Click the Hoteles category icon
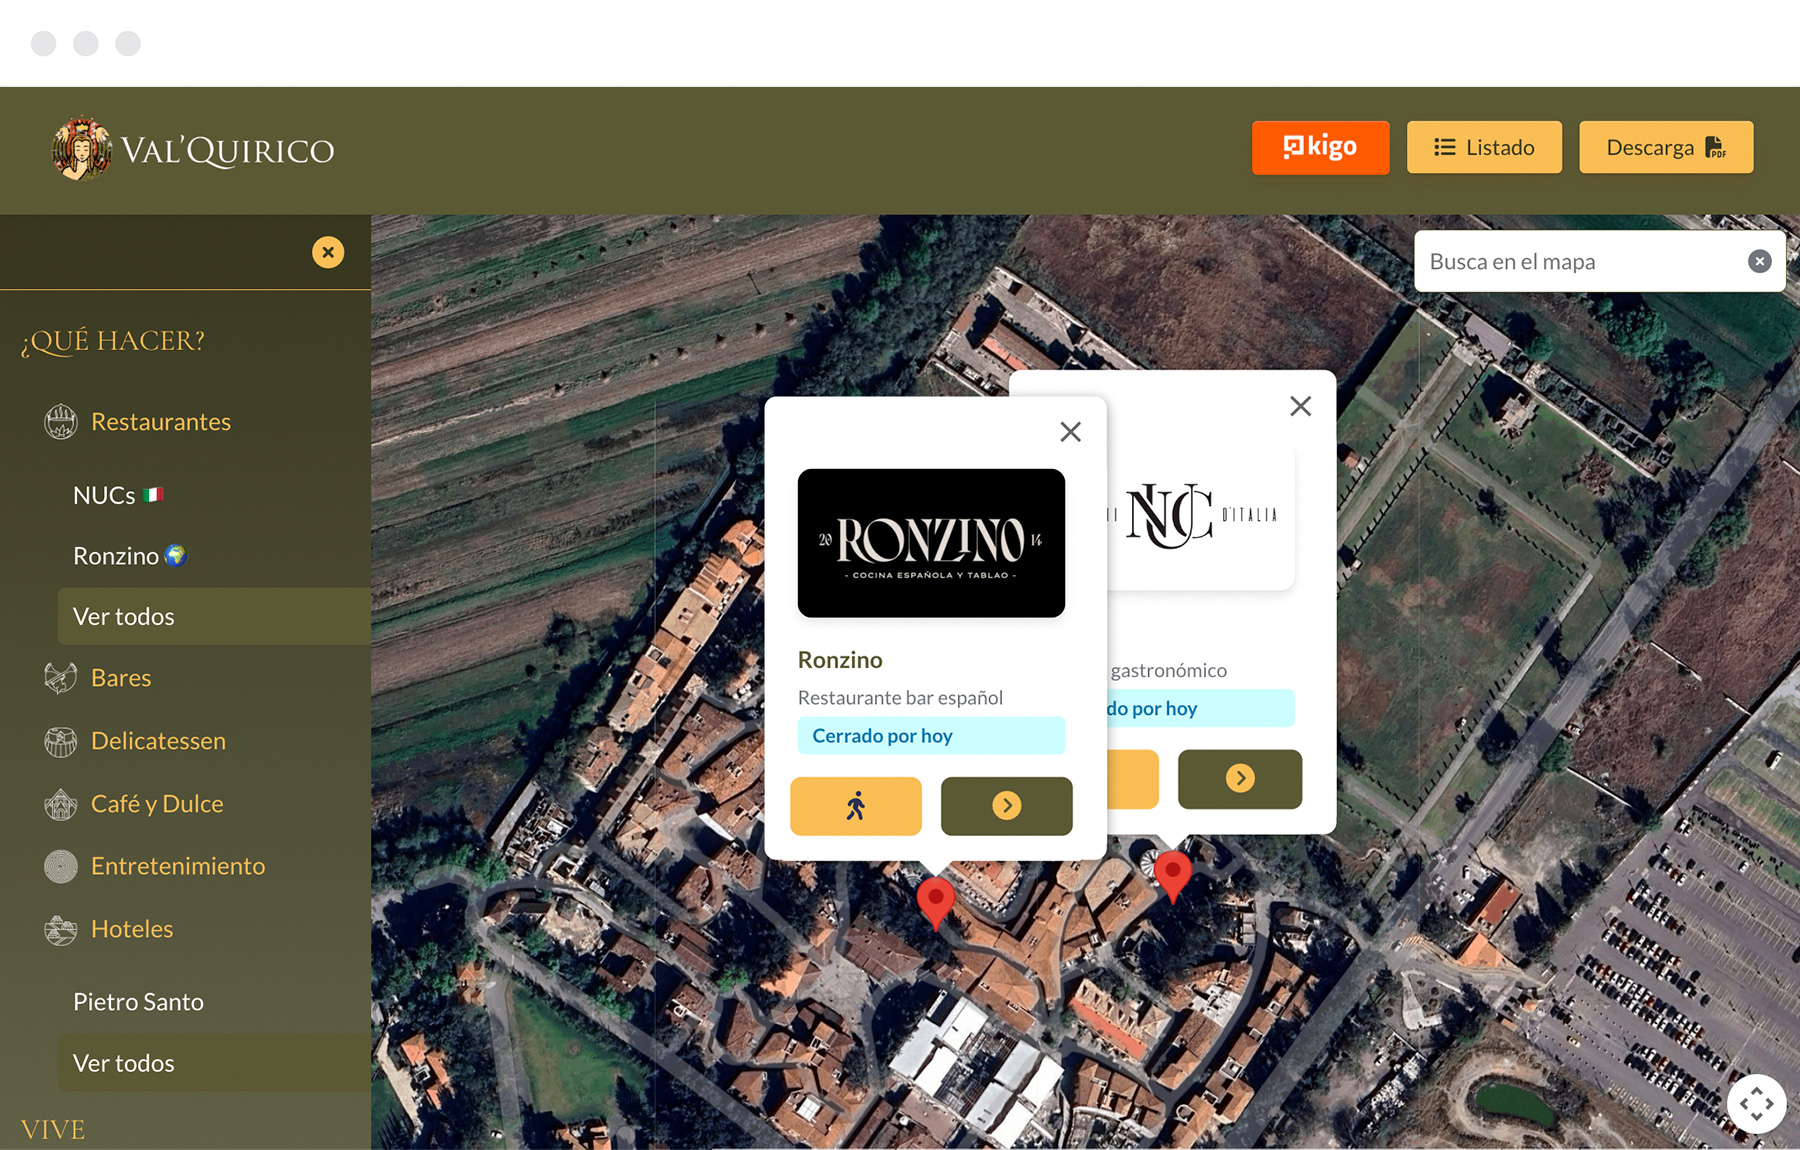The width and height of the screenshot is (1800, 1150). pos(61,929)
